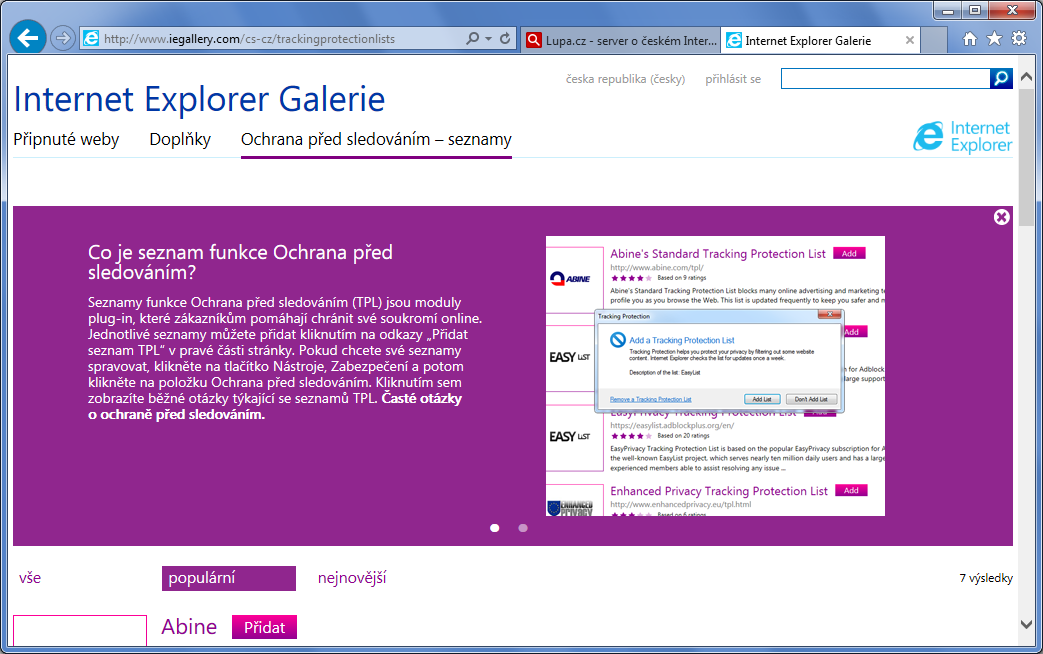This screenshot has height=654, width=1043.
Task: Select the Internet Explorer Galerie tab
Action: pyautogui.click(x=821, y=41)
